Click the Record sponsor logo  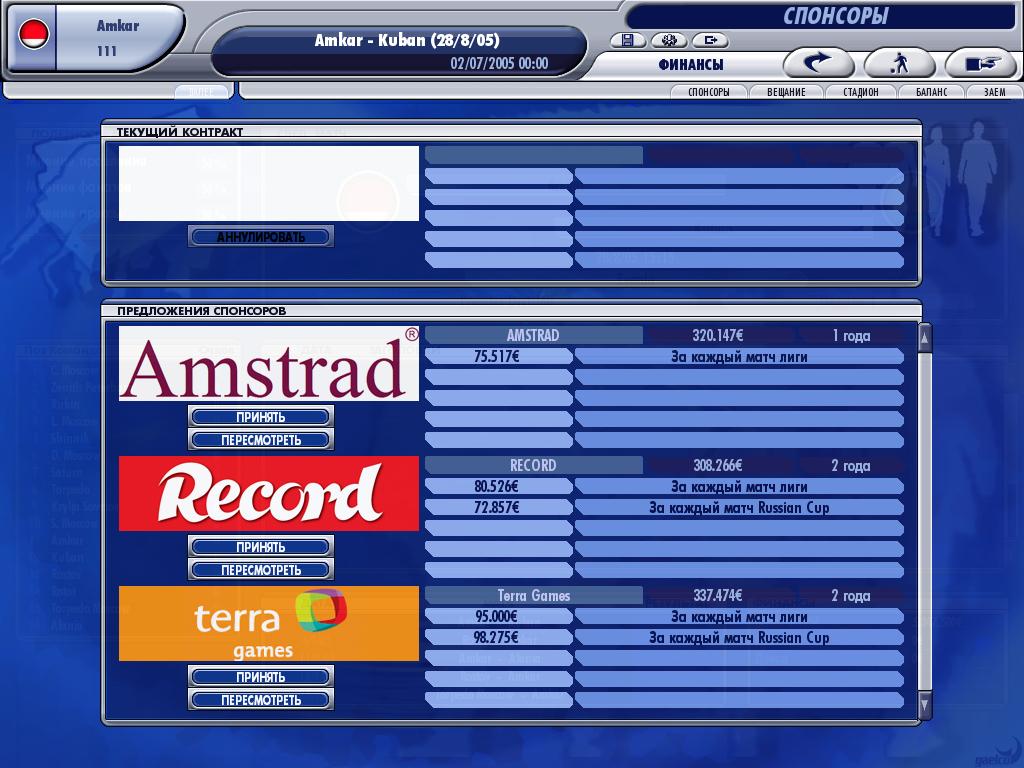(x=268, y=494)
